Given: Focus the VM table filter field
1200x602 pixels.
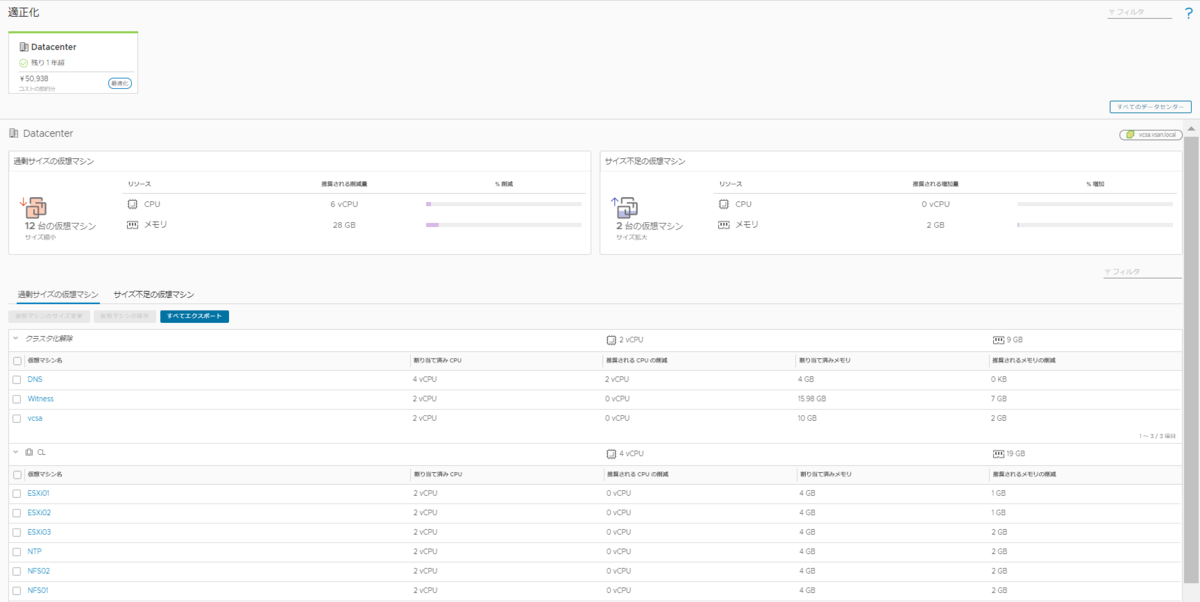Looking at the screenshot, I should 1142,272.
